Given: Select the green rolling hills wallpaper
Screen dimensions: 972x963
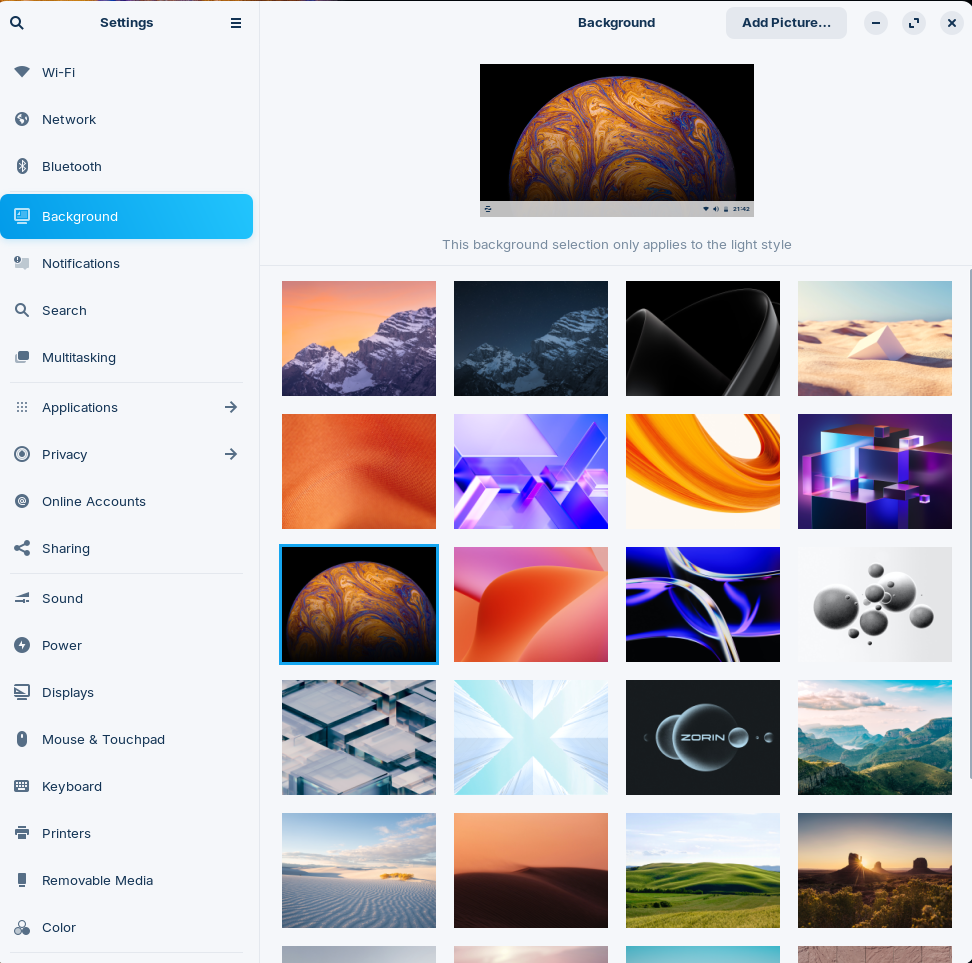Looking at the screenshot, I should (x=703, y=870).
